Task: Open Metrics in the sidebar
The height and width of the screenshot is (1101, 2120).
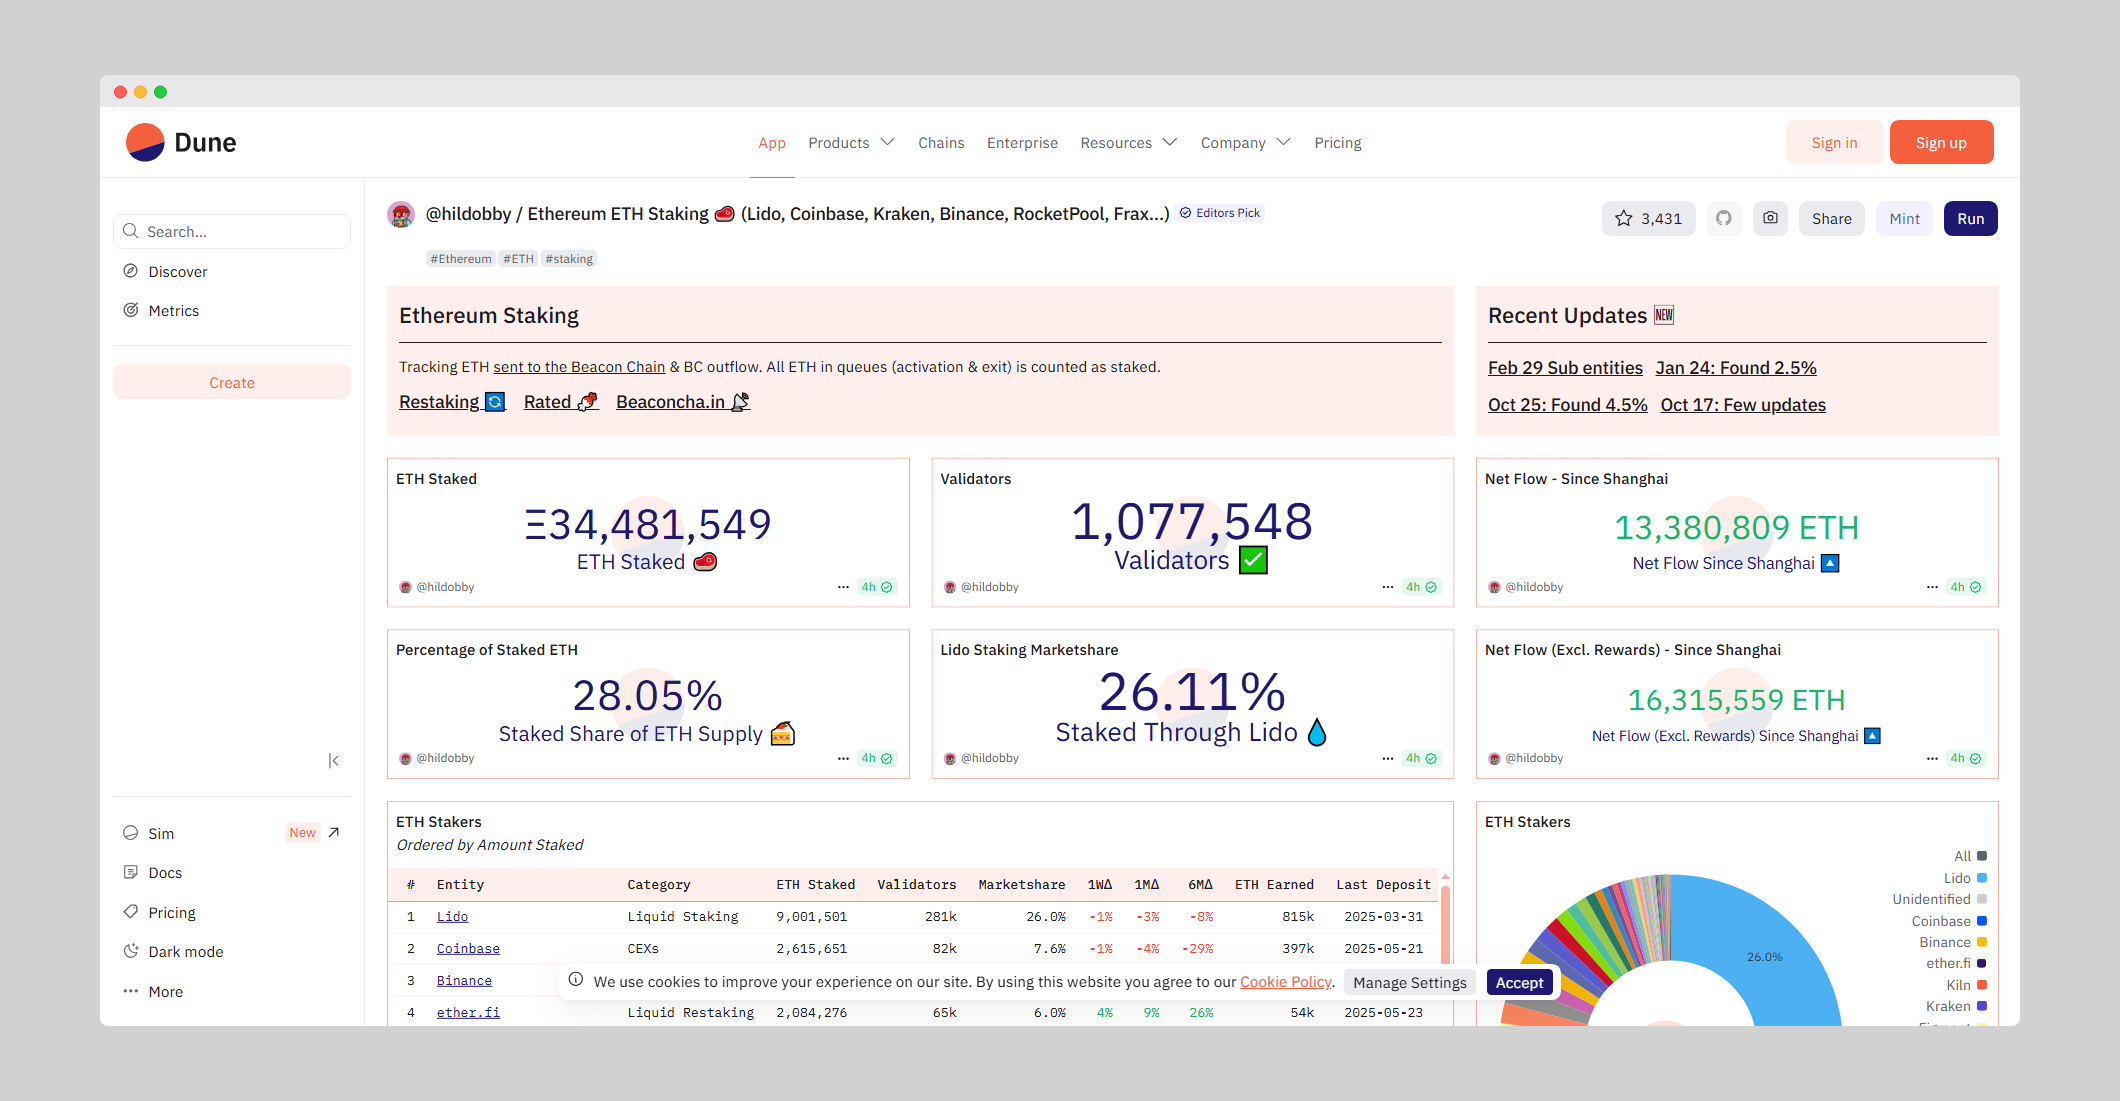Action: click(173, 311)
